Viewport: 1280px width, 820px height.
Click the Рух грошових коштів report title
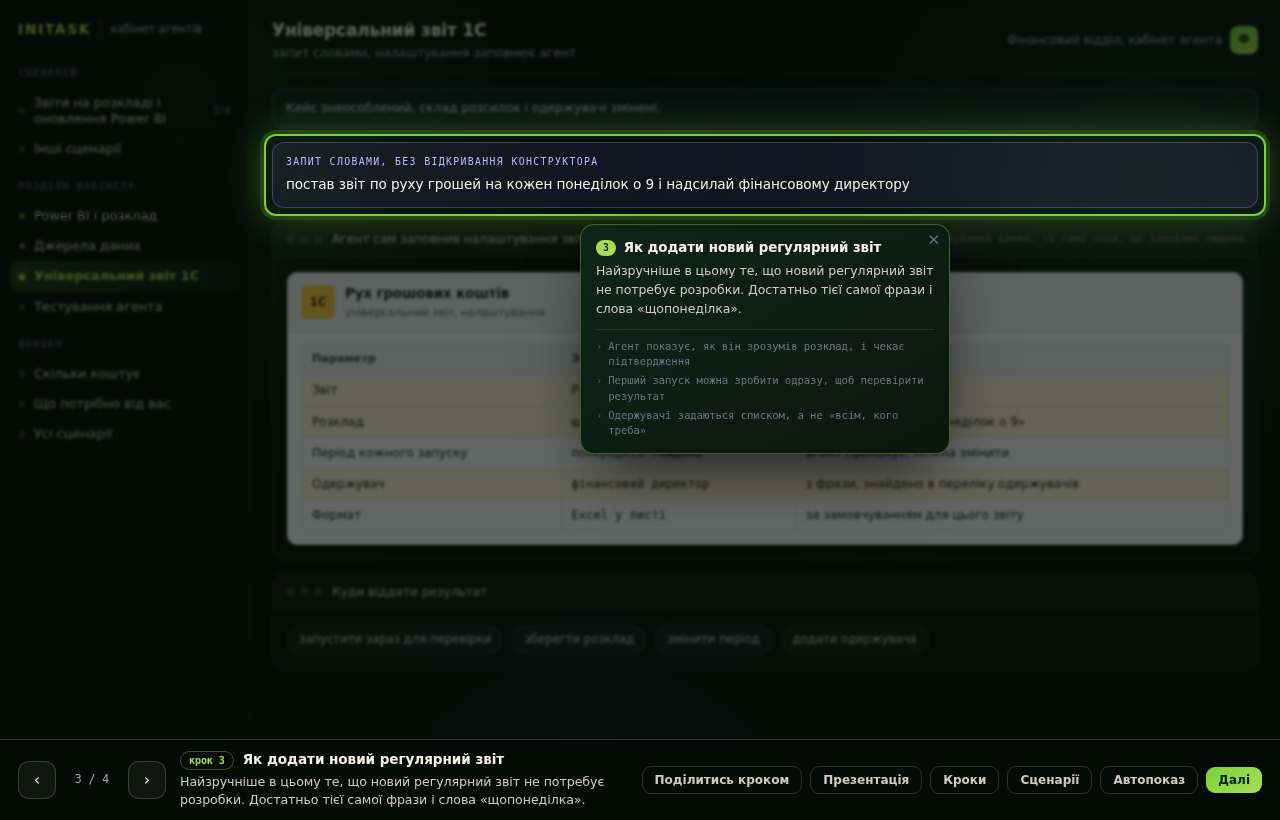tap(427, 293)
